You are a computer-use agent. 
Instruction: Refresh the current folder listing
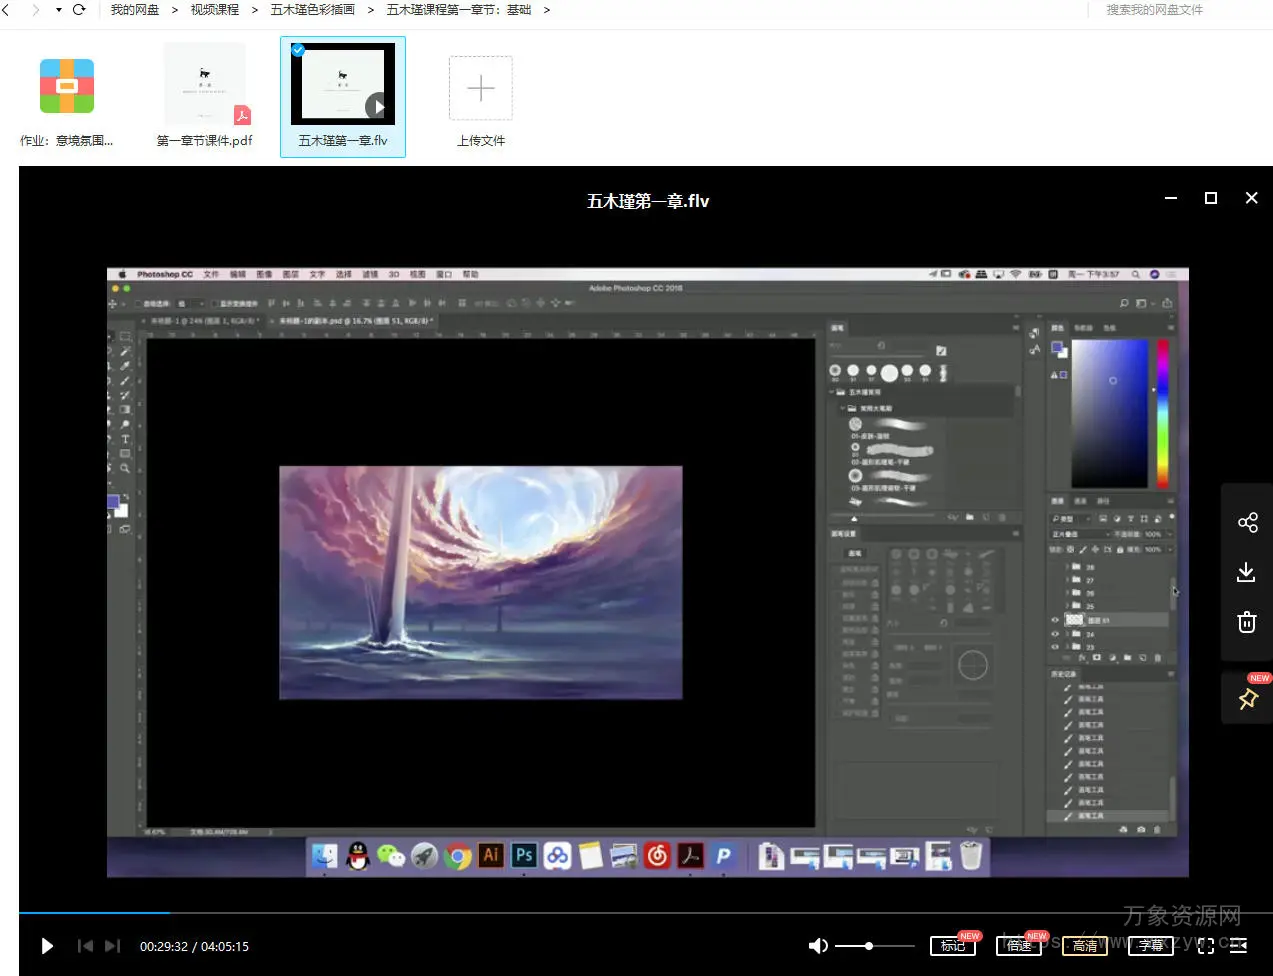point(79,10)
